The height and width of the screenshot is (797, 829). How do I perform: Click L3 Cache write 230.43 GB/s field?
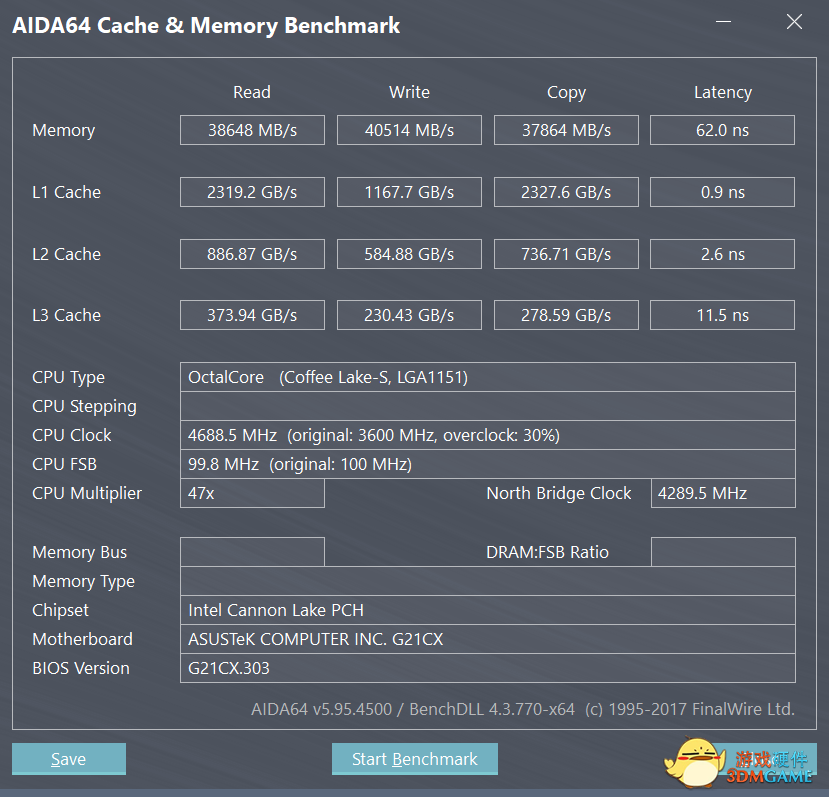[x=409, y=315]
